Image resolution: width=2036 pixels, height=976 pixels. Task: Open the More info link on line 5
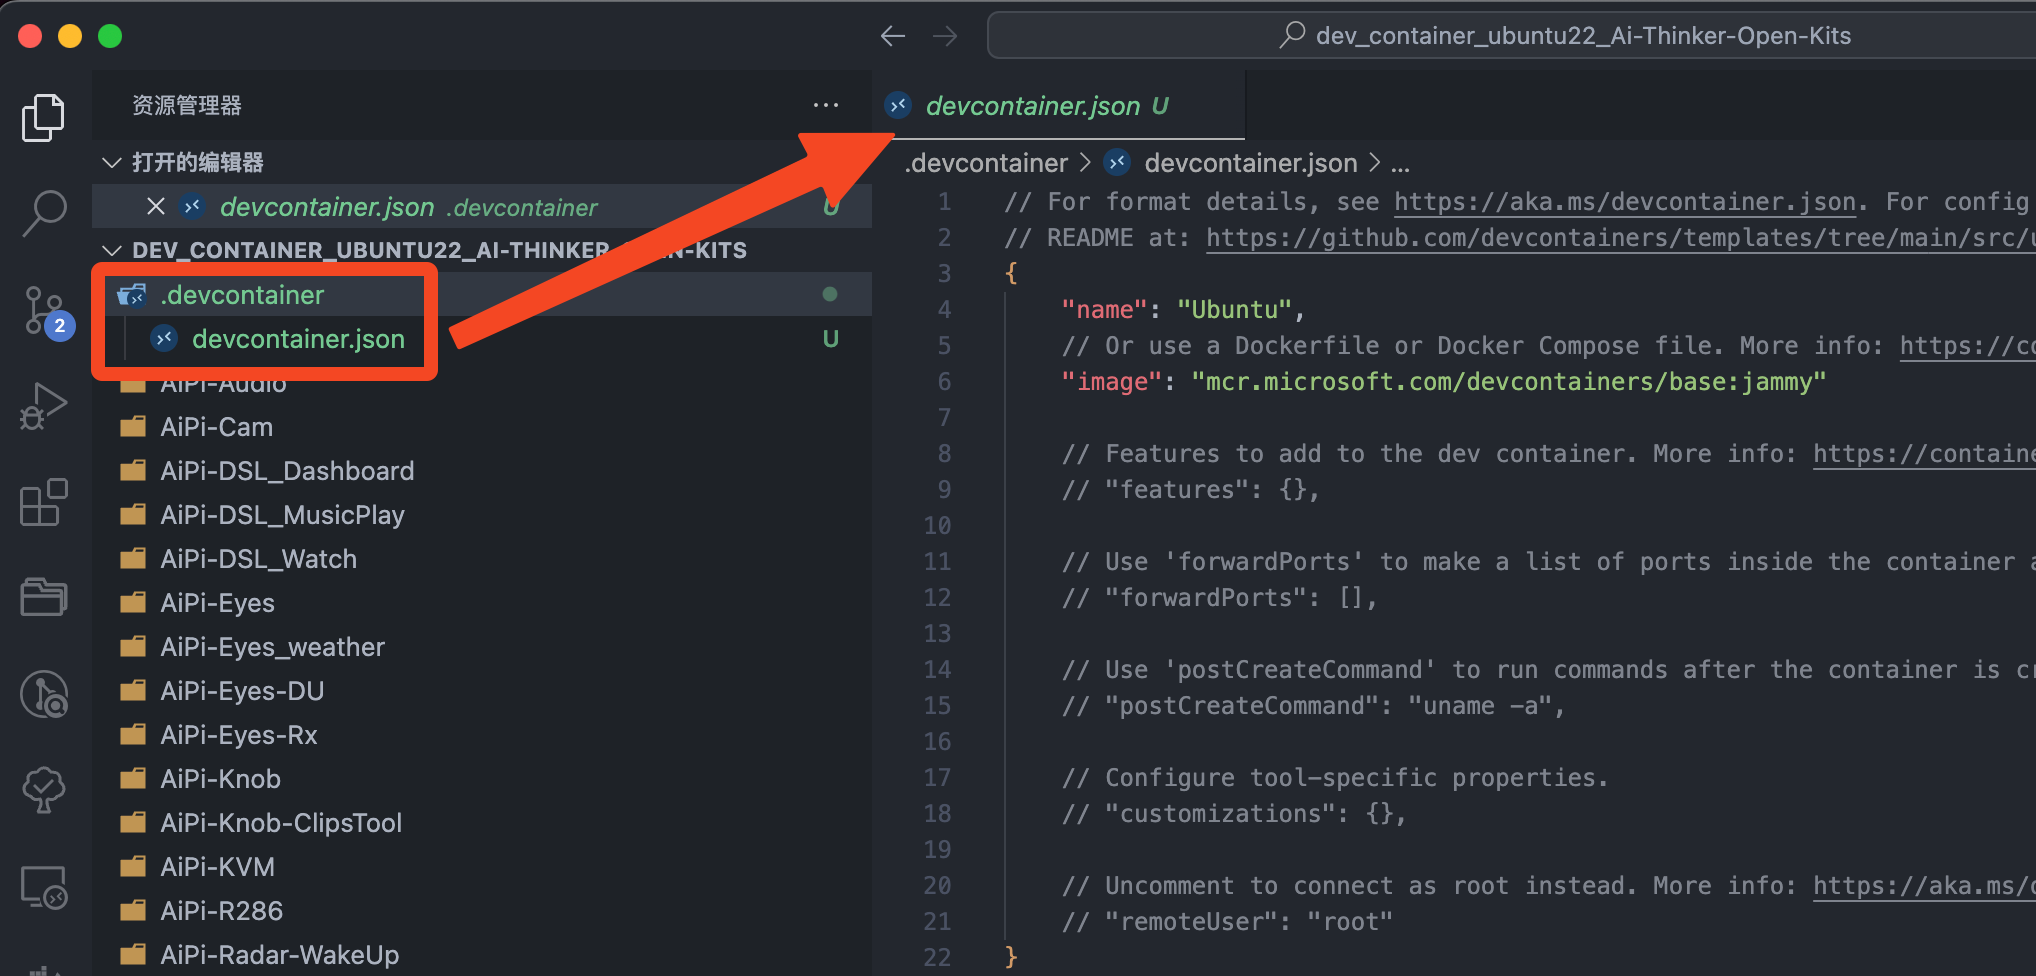pos(1967,346)
